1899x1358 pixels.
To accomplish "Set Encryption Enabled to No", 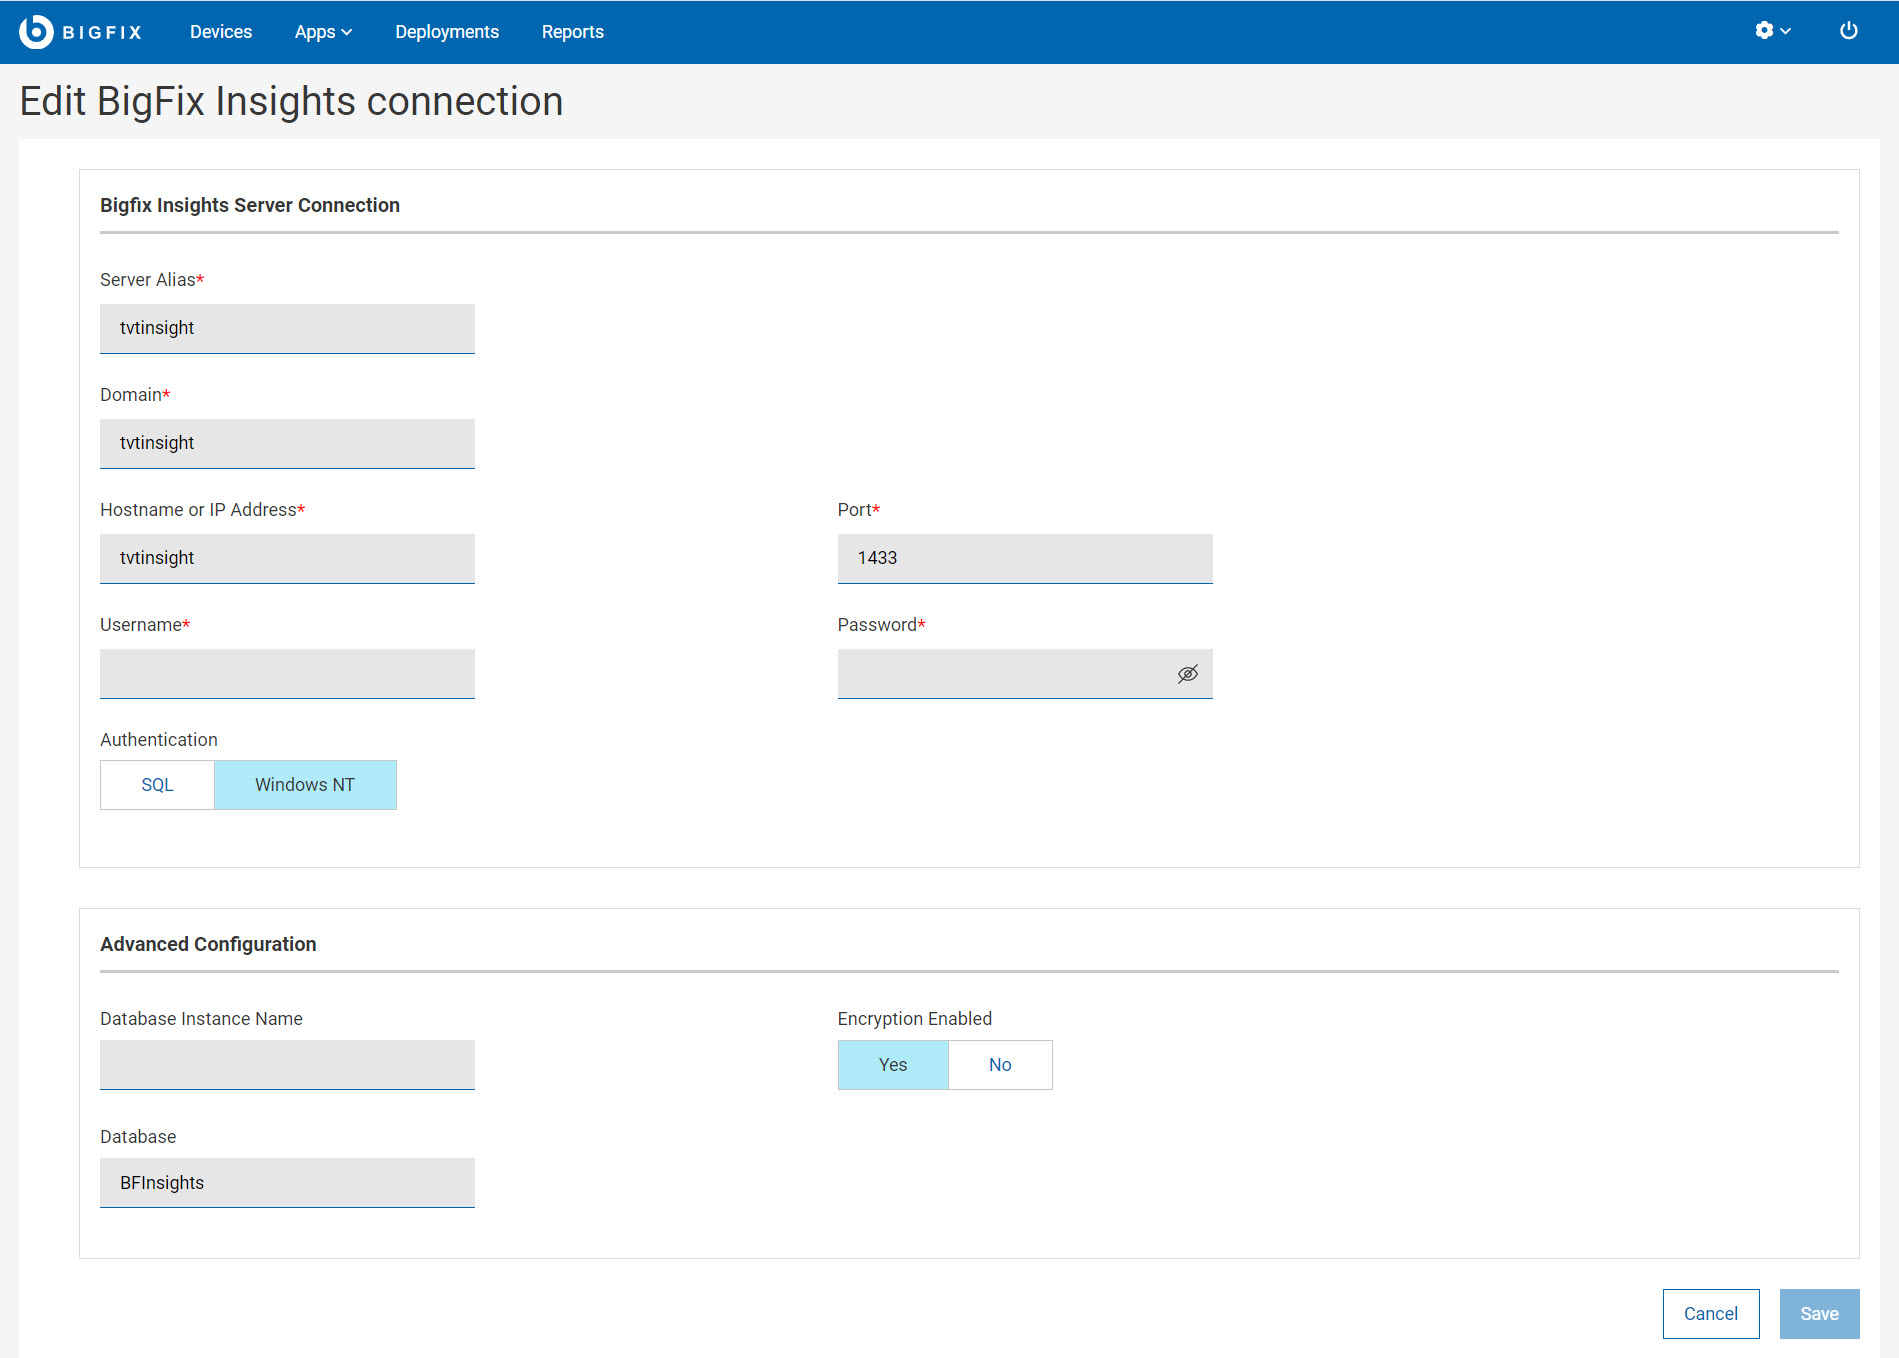I will (x=1000, y=1065).
